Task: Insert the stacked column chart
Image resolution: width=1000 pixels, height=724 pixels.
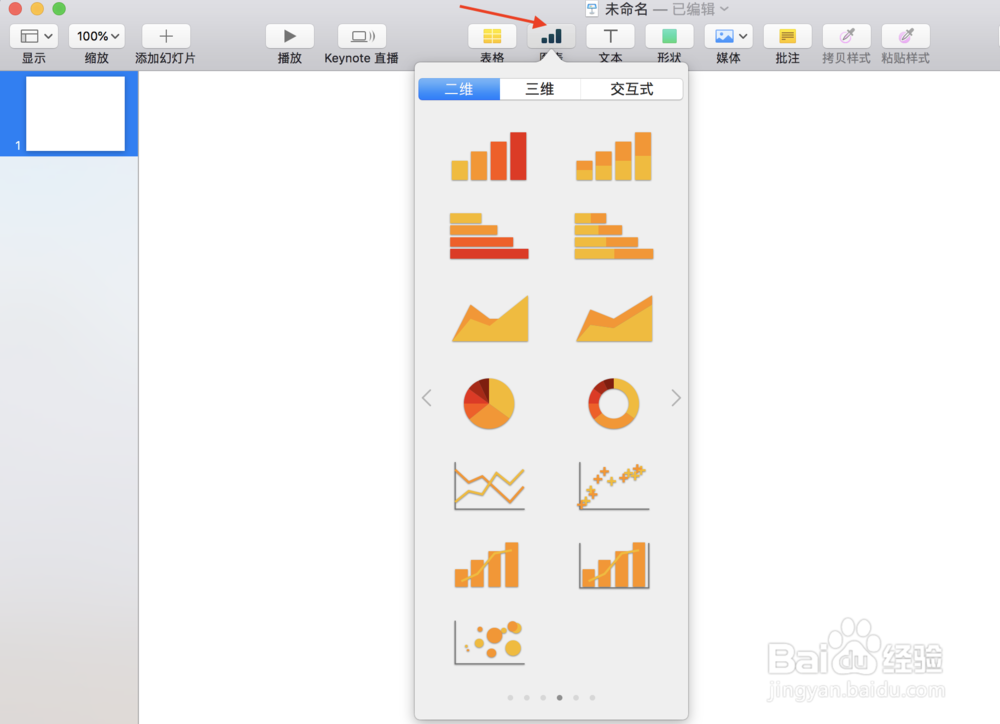Action: [x=614, y=156]
